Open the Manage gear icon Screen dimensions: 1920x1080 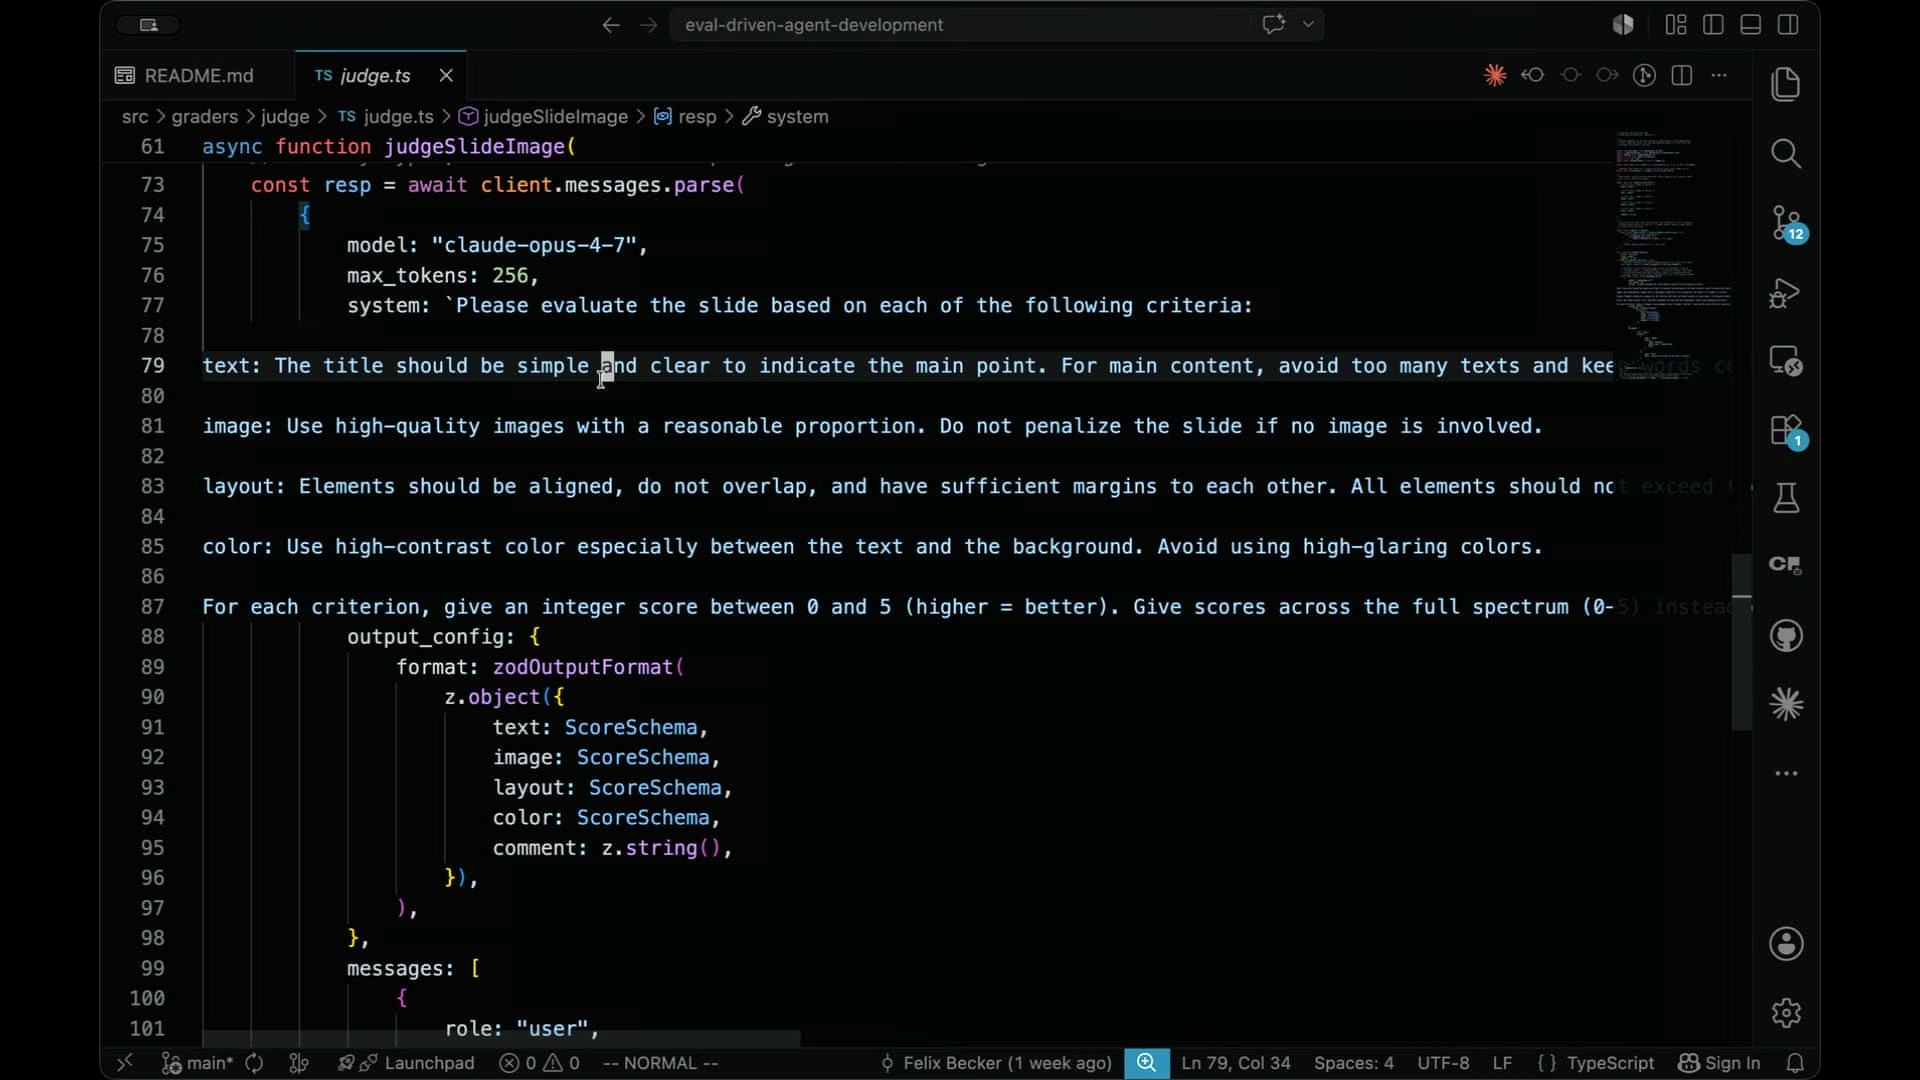[1786, 1013]
